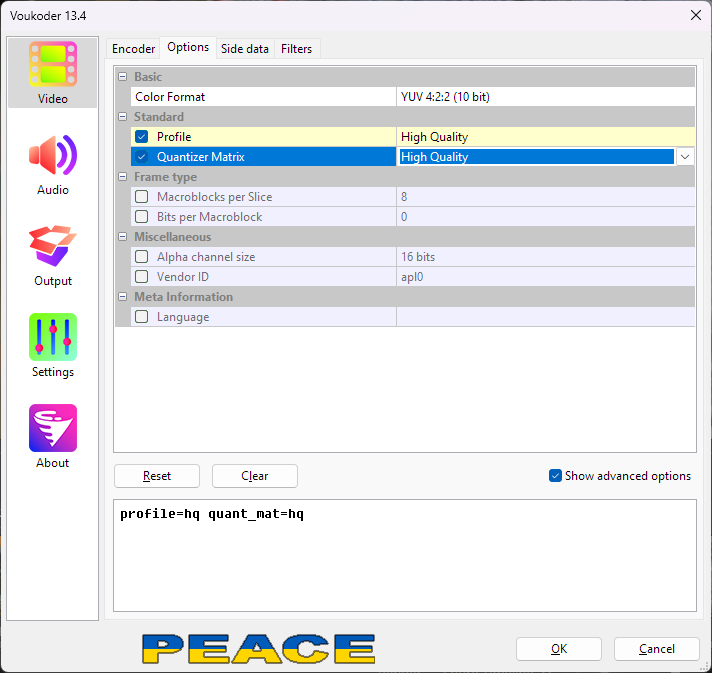Collapse the Basic section
The width and height of the screenshot is (712, 673).
point(123,77)
